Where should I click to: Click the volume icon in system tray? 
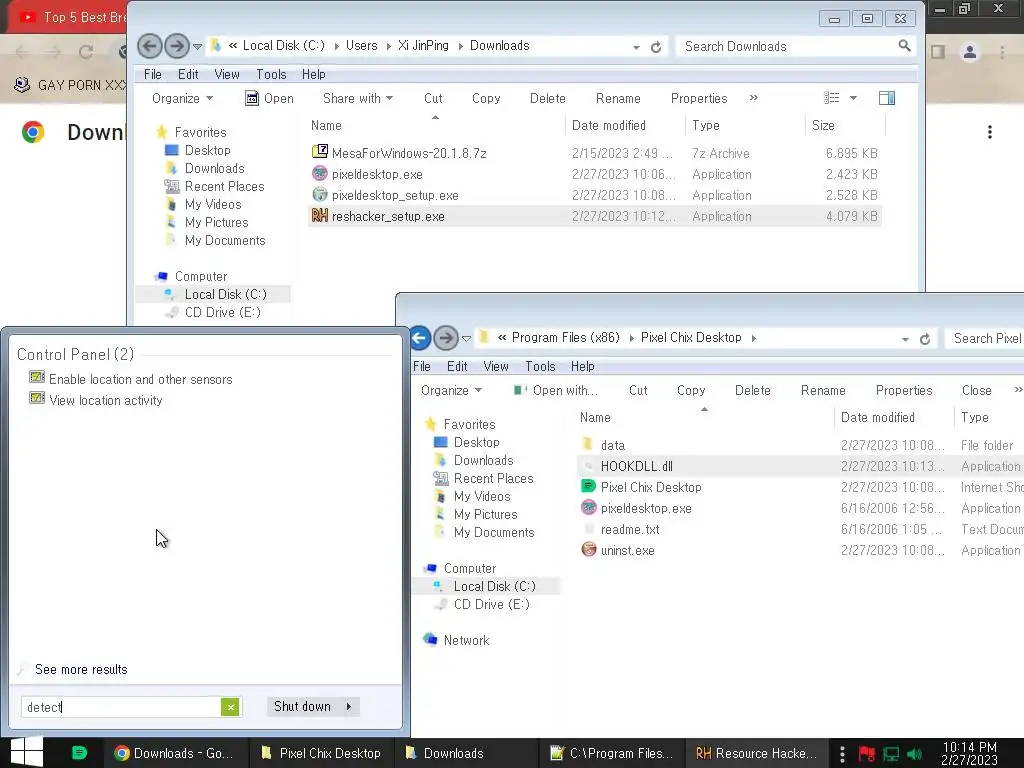click(x=914, y=754)
